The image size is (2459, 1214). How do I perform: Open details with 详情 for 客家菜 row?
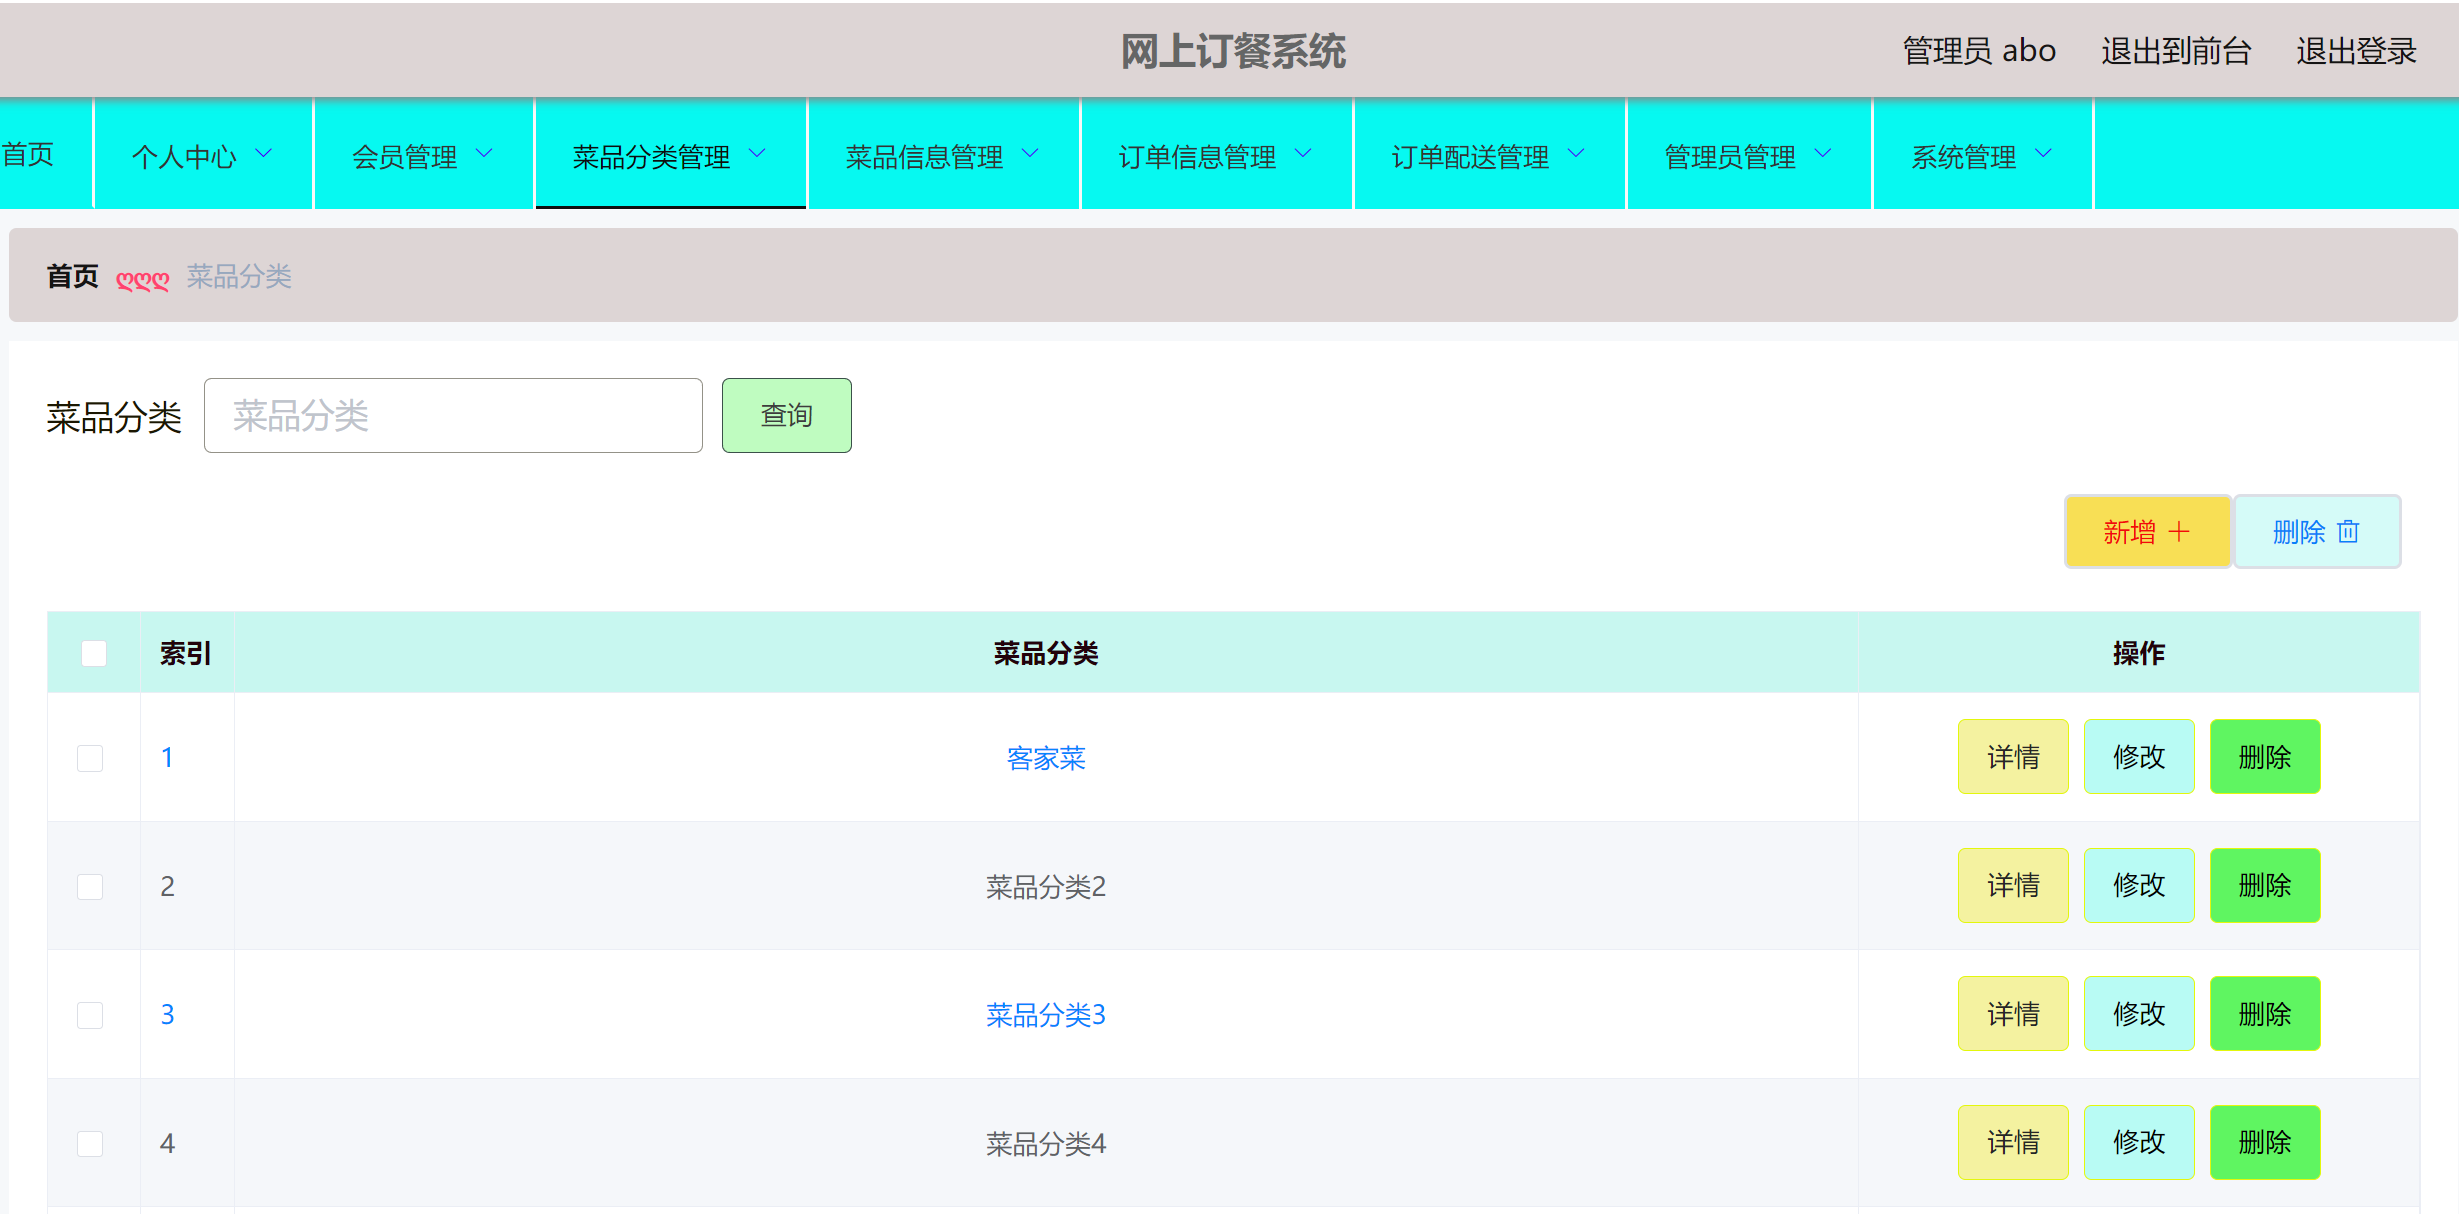click(2013, 757)
